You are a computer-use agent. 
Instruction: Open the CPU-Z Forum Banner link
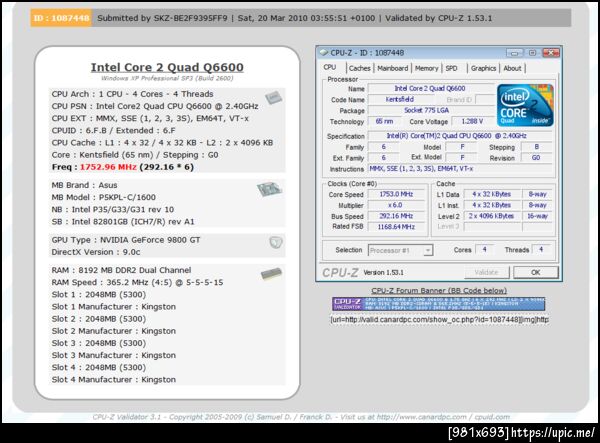[x=439, y=290]
